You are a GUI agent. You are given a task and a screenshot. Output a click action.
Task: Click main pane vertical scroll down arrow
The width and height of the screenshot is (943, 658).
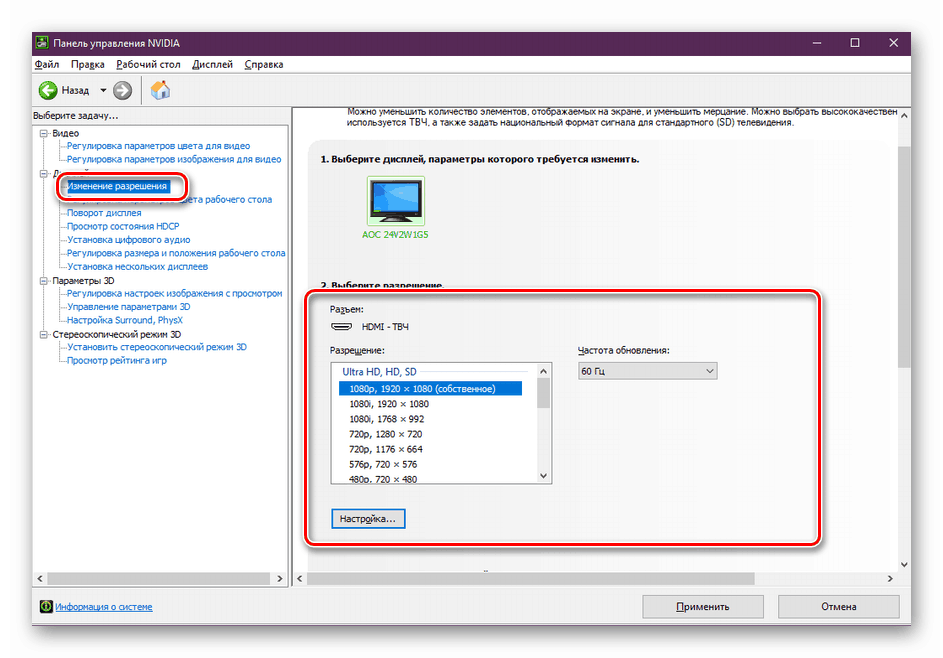pyautogui.click(x=904, y=564)
